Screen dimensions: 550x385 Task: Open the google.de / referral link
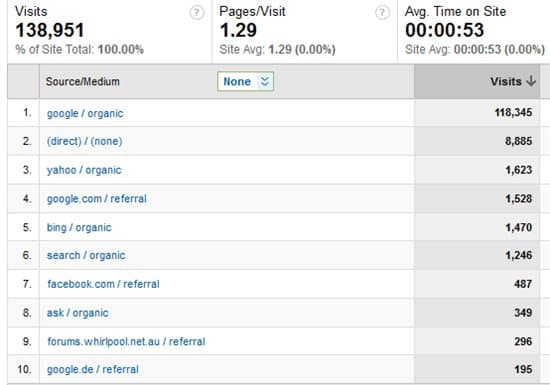pos(93,369)
